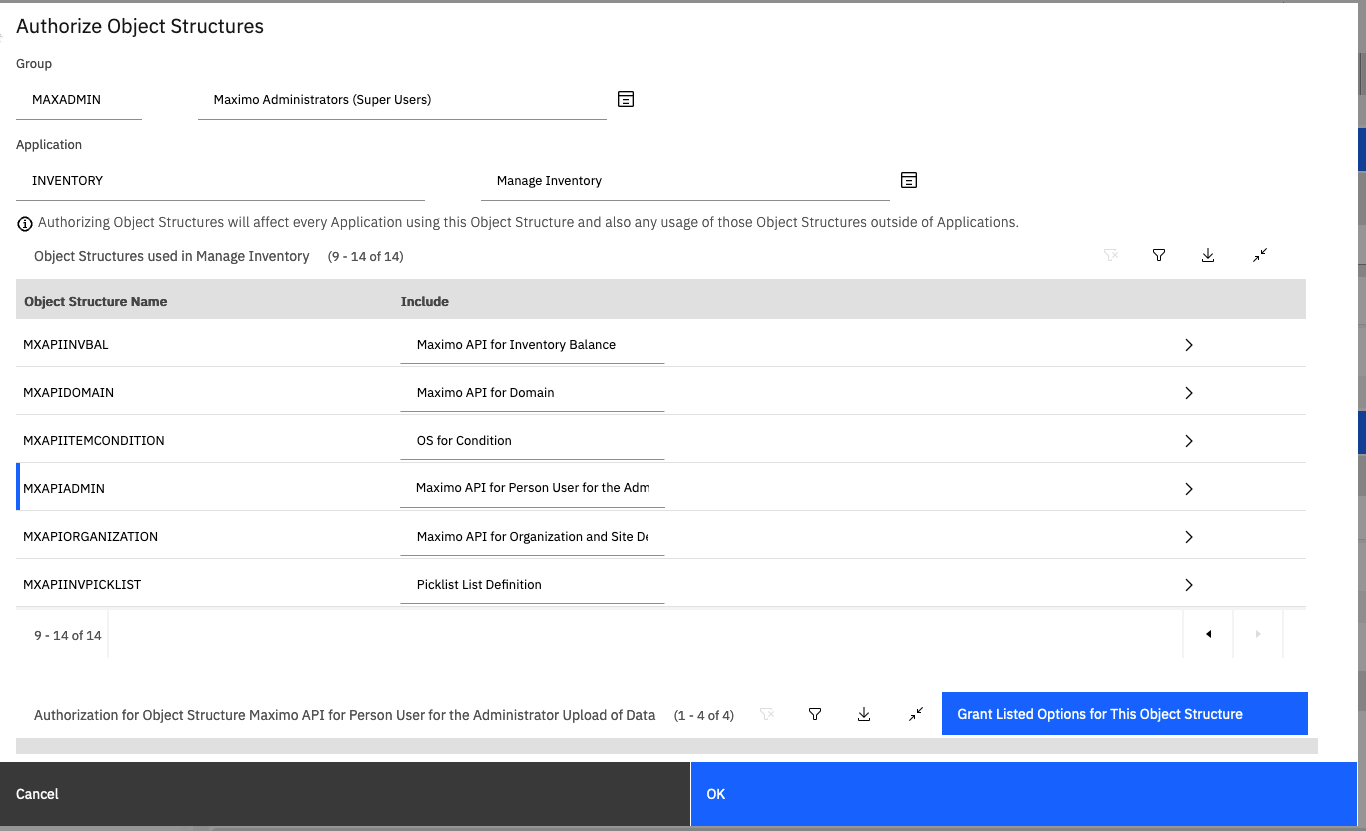The image size is (1366, 831).
Task: Open the Group detail menu icon
Action: tap(626, 99)
